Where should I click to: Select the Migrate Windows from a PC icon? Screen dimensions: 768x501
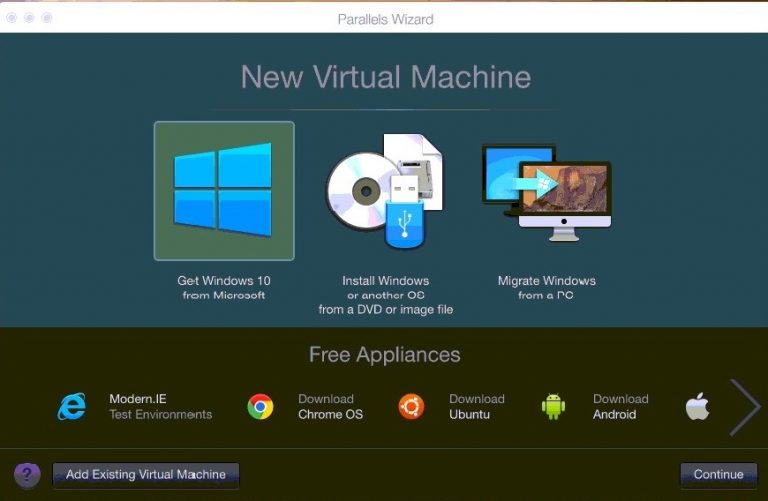point(547,192)
